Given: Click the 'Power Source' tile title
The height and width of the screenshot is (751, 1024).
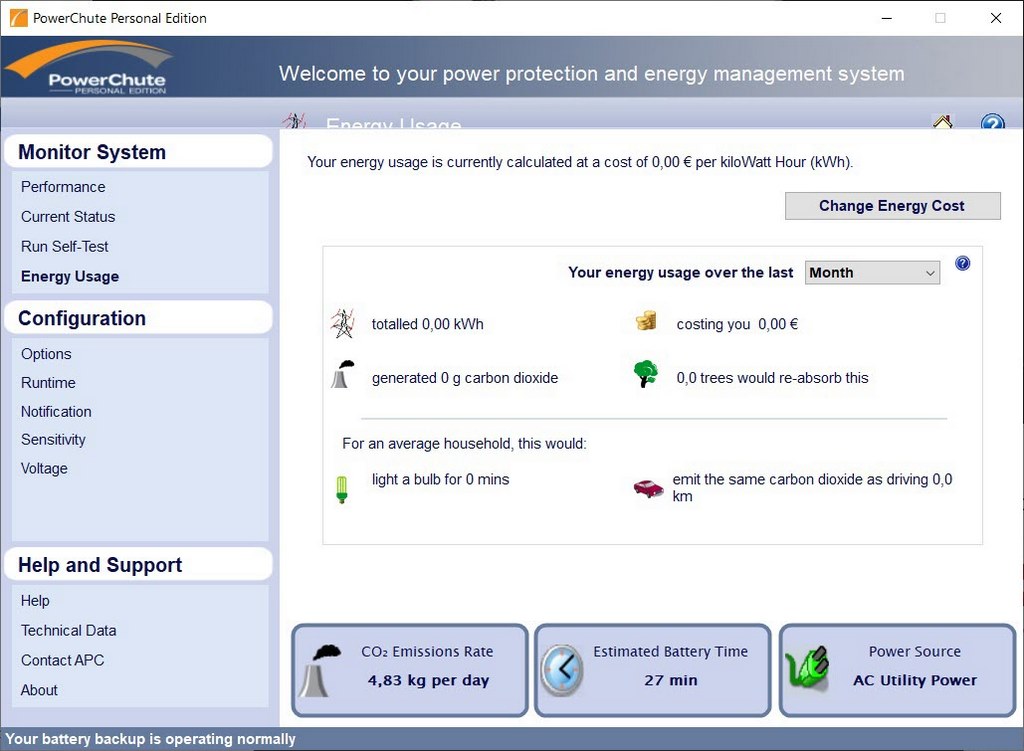Looking at the screenshot, I should [x=915, y=652].
